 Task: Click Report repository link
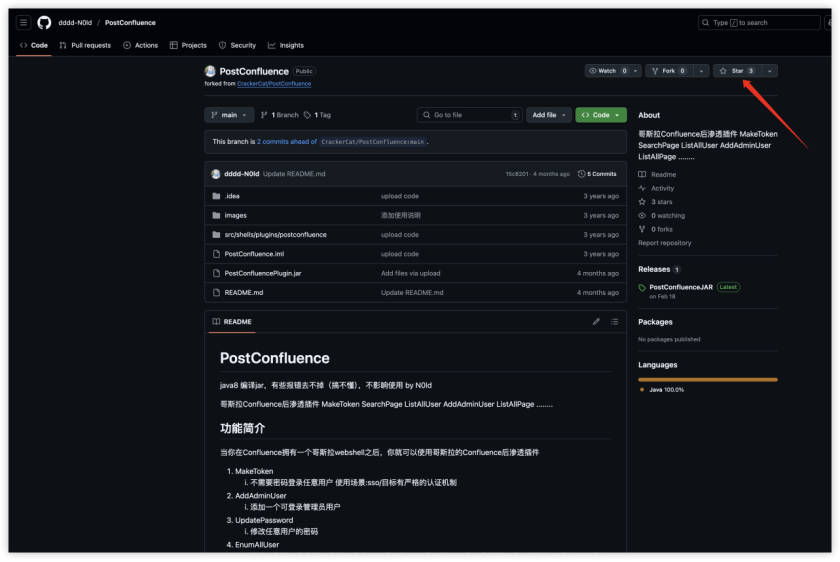tap(664, 243)
